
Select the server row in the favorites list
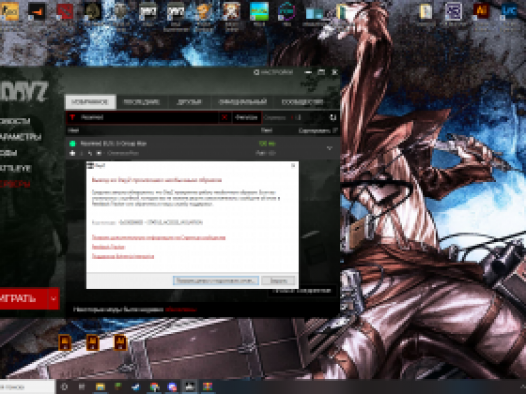click(202, 148)
